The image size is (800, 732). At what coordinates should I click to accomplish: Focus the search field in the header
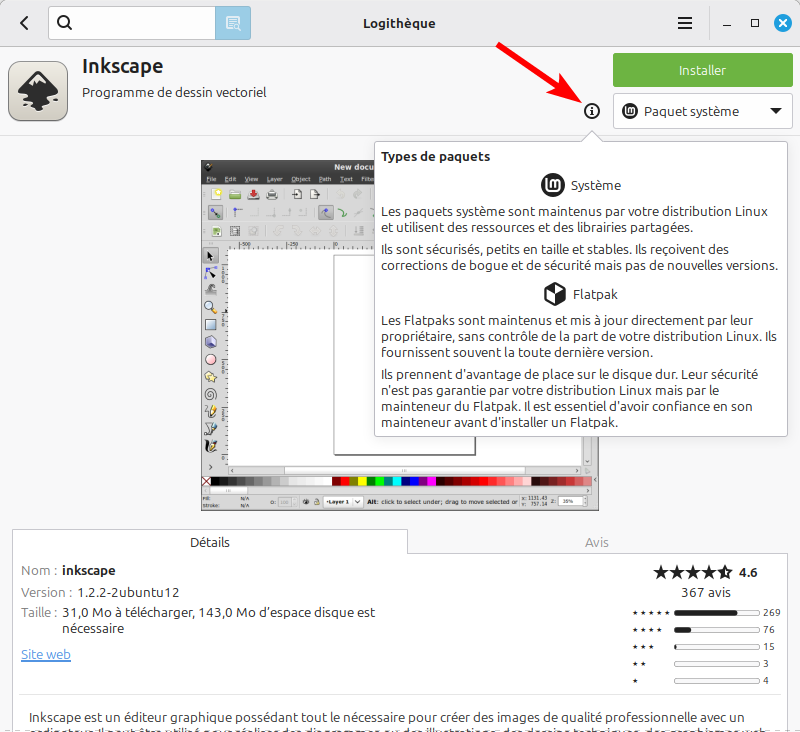132,23
